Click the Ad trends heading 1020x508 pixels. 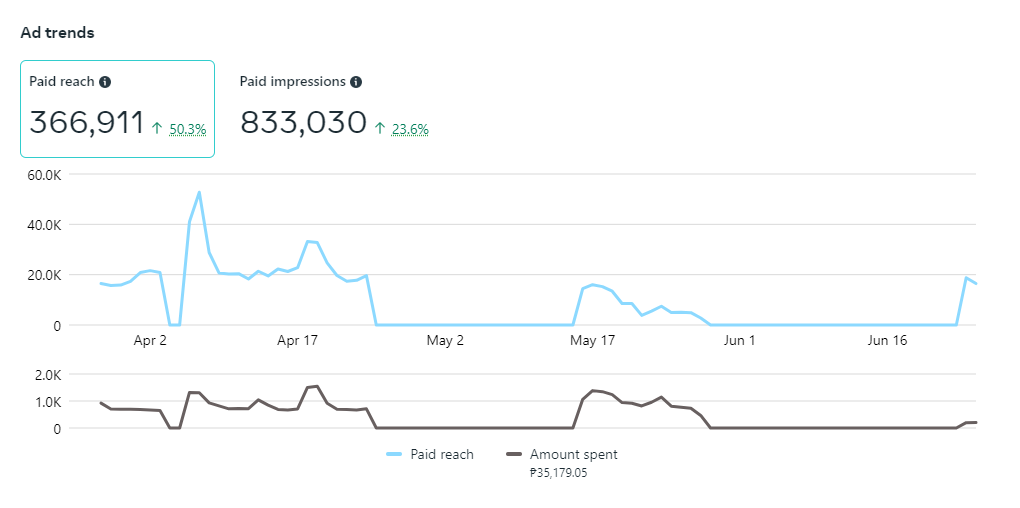point(57,33)
